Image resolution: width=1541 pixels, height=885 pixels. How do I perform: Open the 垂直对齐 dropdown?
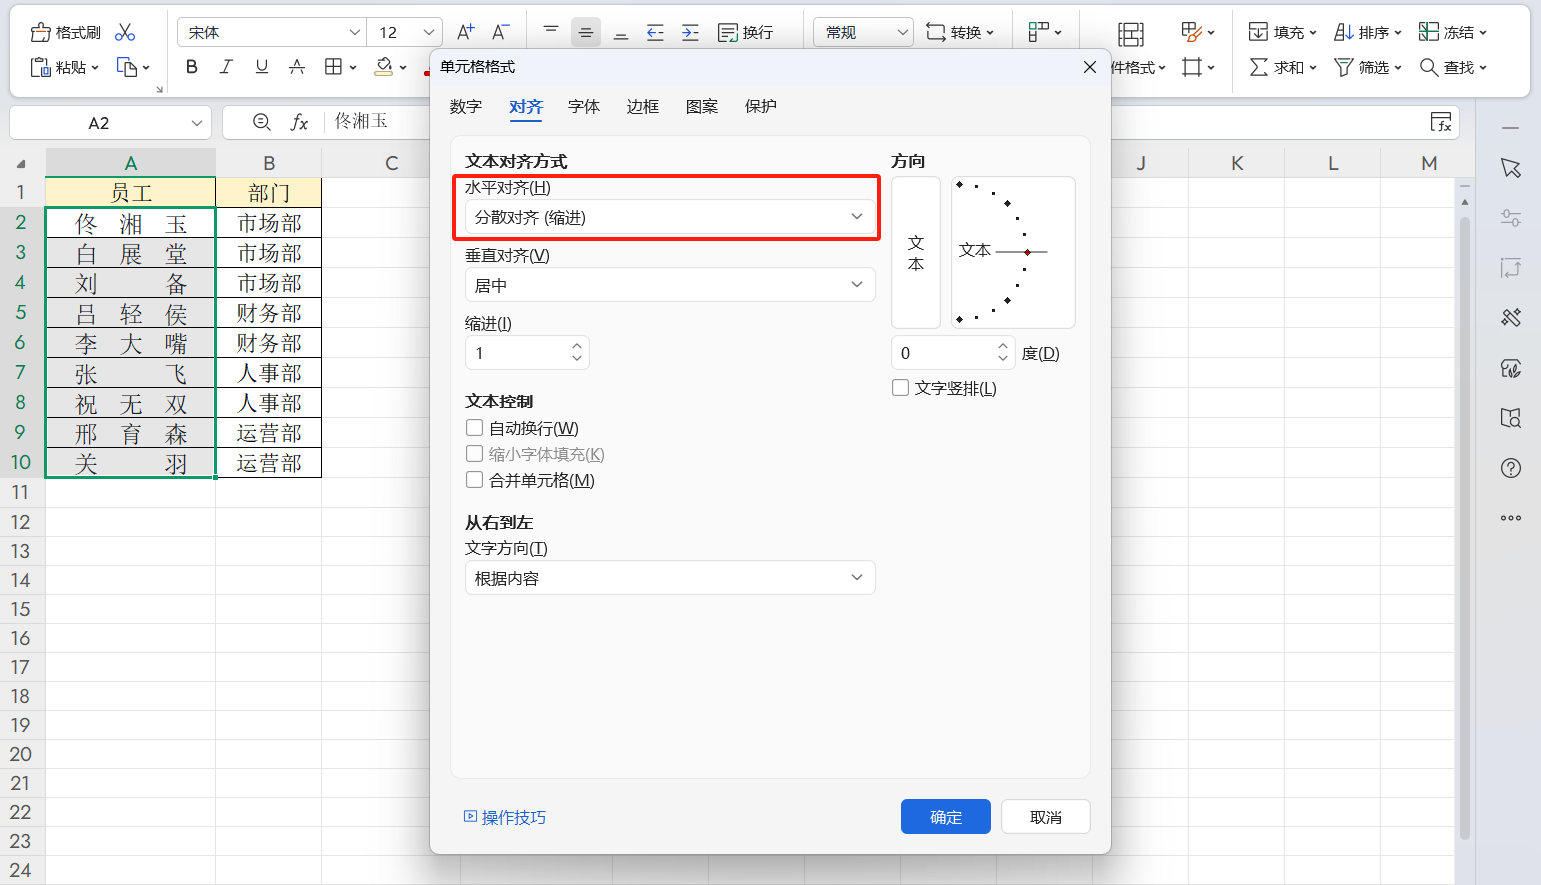(668, 284)
